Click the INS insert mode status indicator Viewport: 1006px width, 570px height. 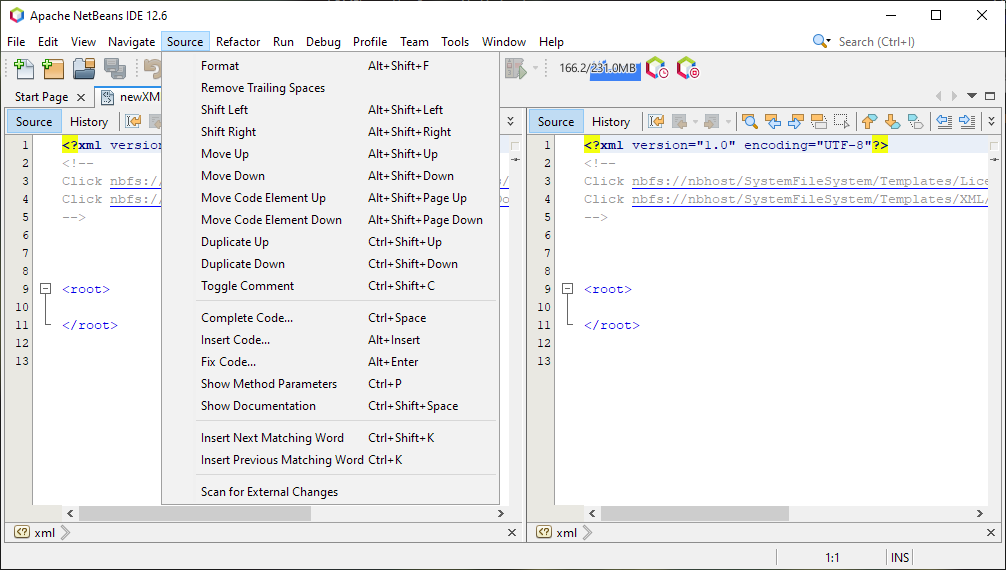(899, 557)
